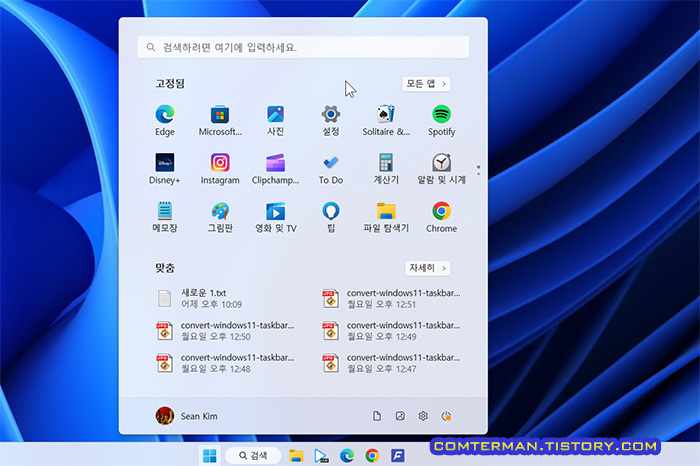The height and width of the screenshot is (466, 700).
Task: Launch Microsoft Store from pinned apps
Action: (220, 120)
